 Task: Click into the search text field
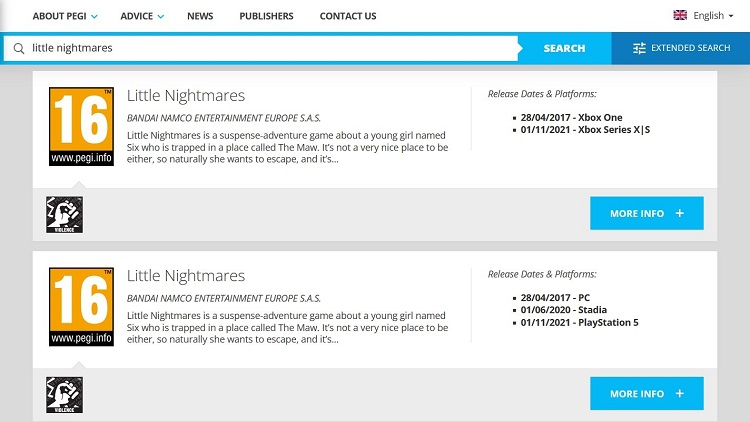tap(270, 48)
